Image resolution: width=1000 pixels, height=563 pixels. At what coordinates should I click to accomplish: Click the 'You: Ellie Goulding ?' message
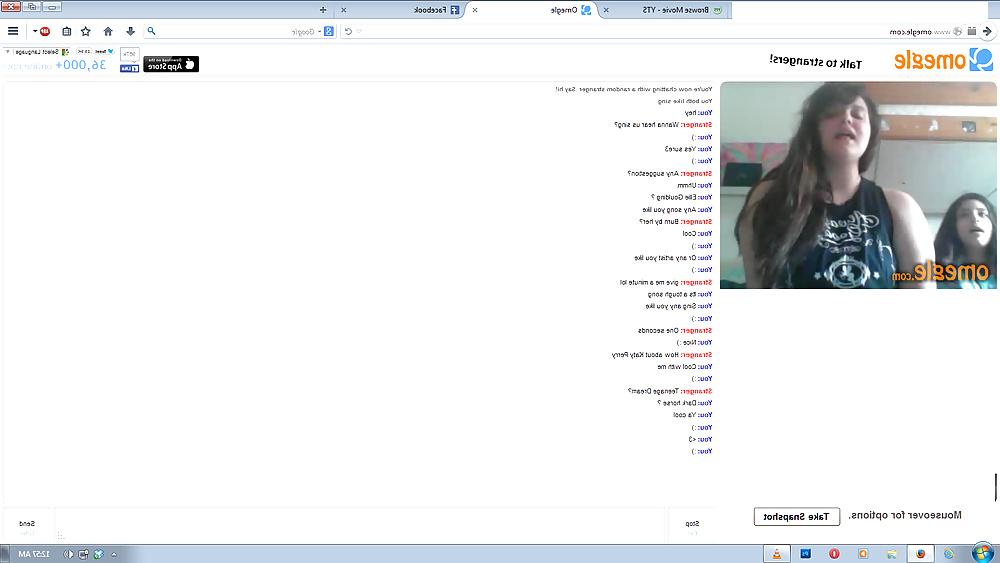[x=681, y=198]
